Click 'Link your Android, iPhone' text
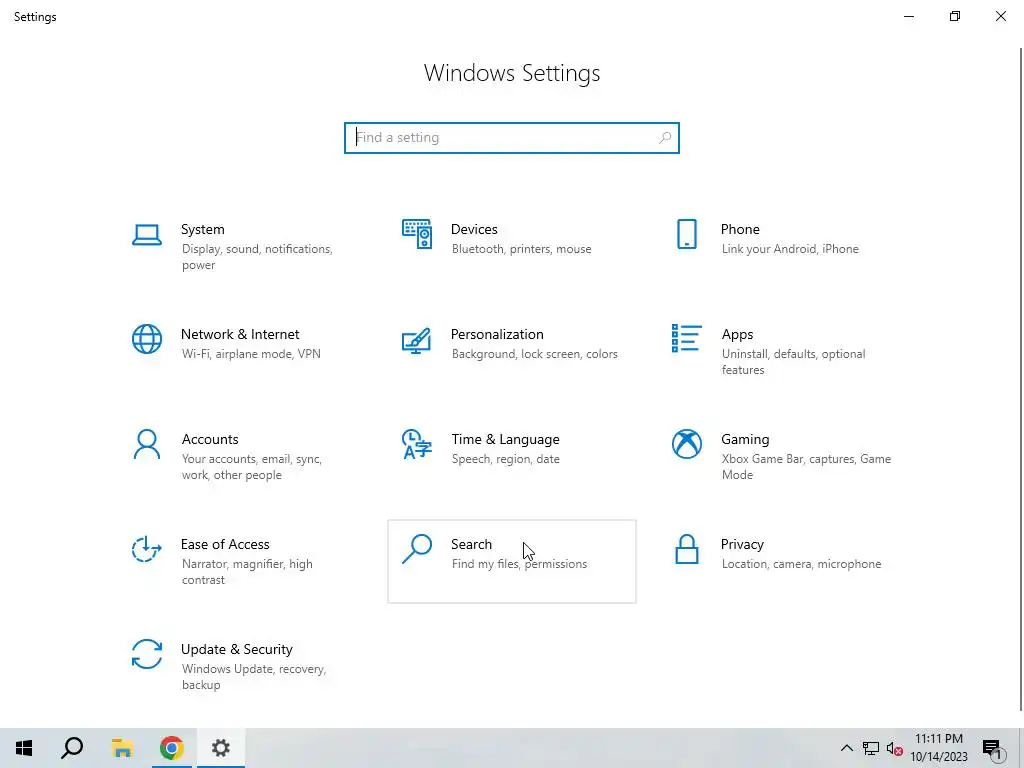This screenshot has height=768, width=1024. 790,249
